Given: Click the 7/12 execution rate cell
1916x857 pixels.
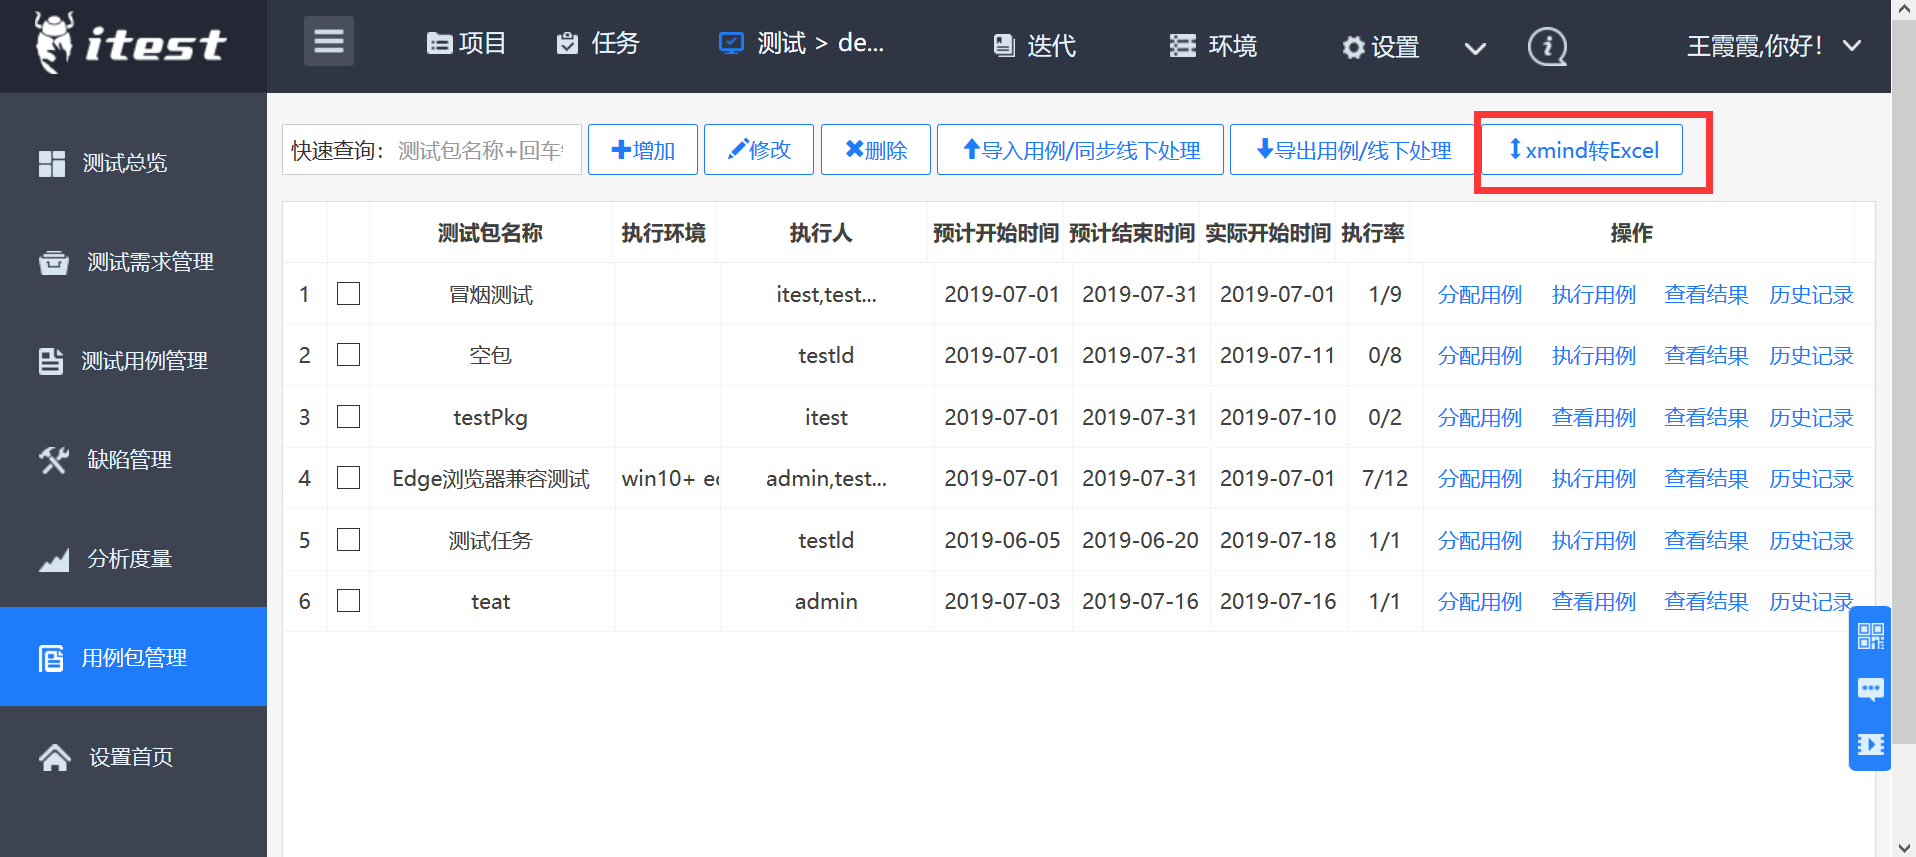Looking at the screenshot, I should (x=1385, y=479).
